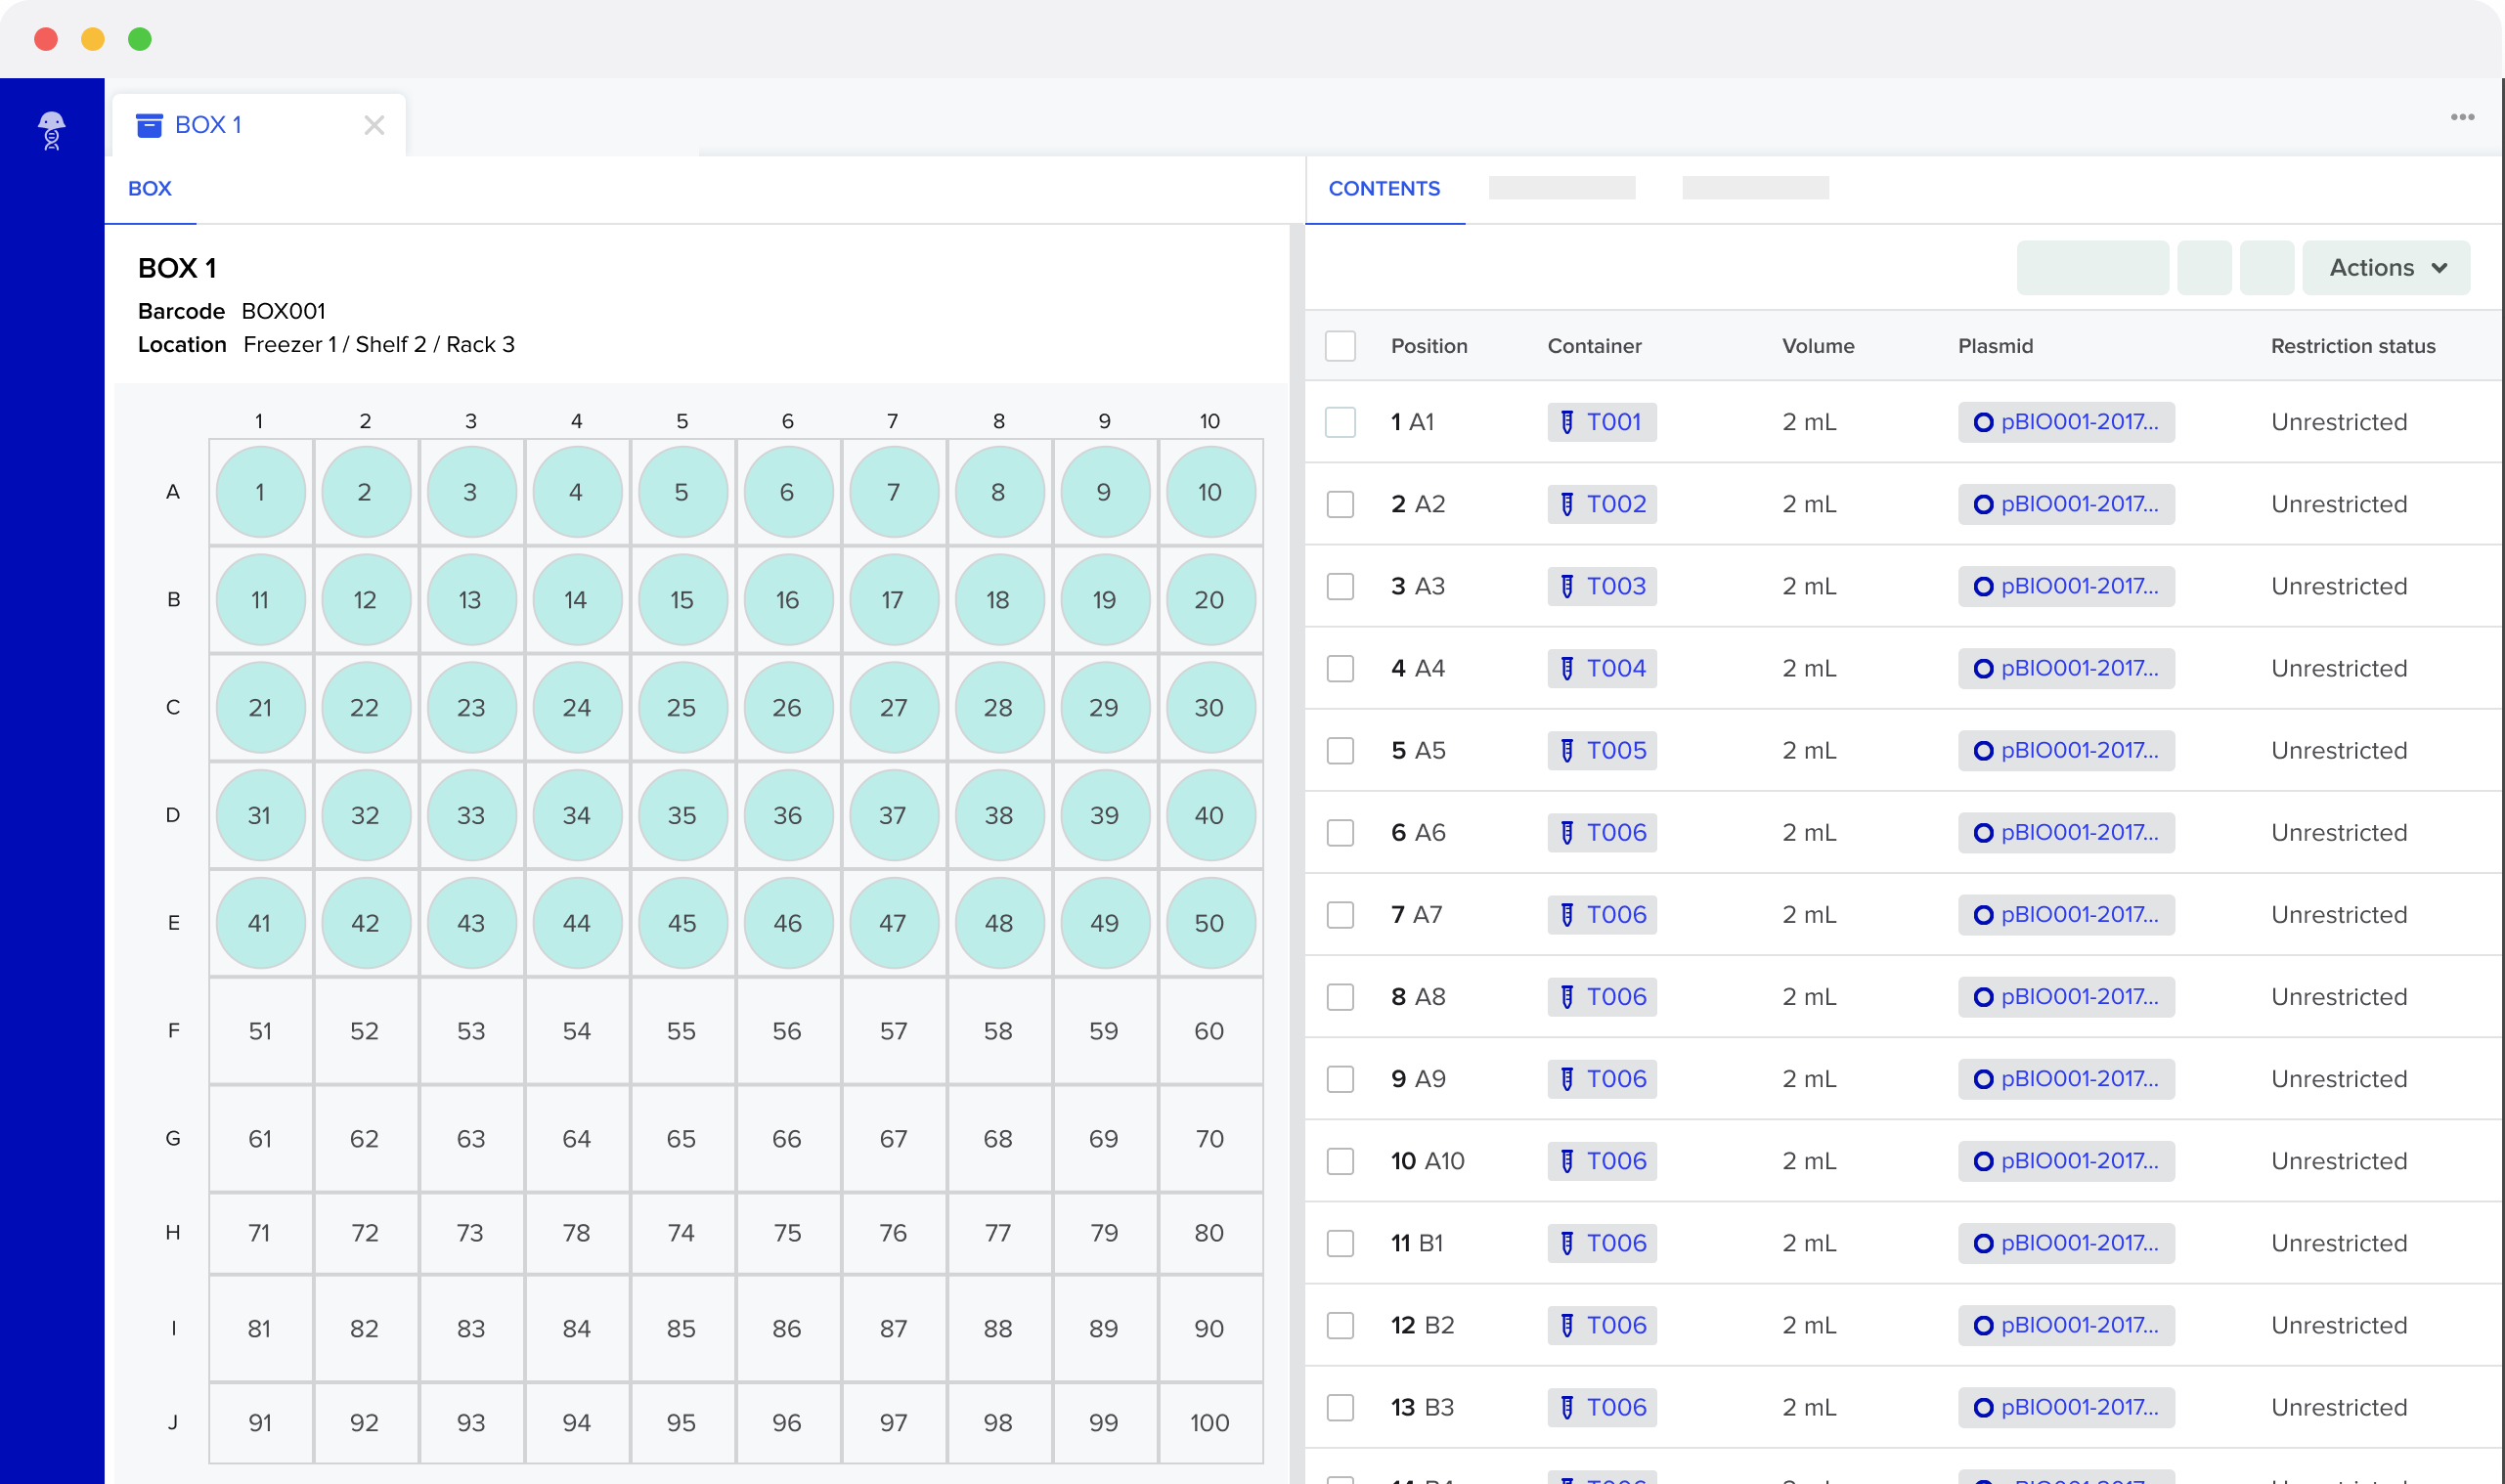The image size is (2505, 1484).
Task: Open the Actions dropdown
Action: (x=2386, y=268)
